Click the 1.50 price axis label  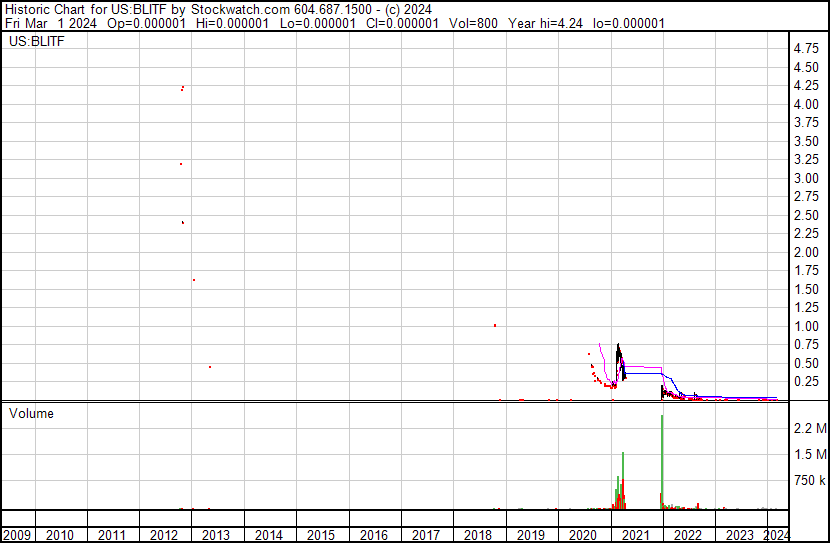pos(806,289)
